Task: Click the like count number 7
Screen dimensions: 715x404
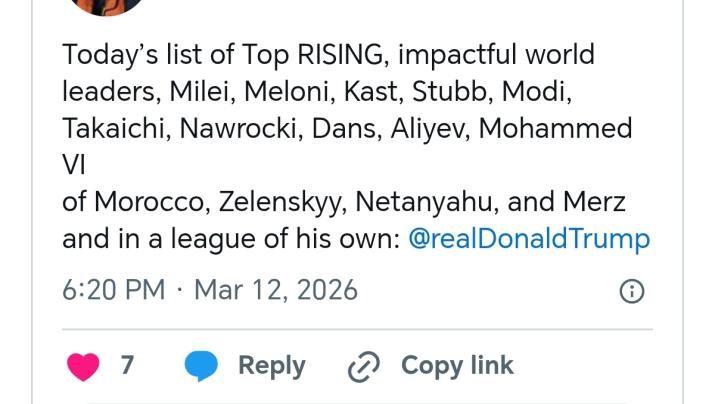Action: 127,366
